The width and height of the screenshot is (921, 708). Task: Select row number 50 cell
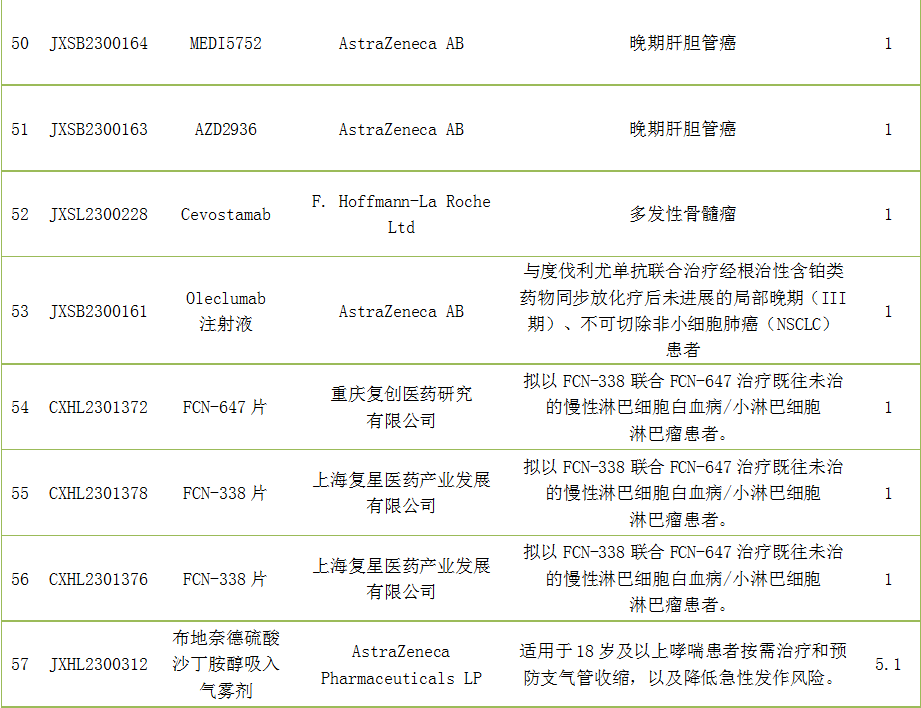[x=20, y=43]
